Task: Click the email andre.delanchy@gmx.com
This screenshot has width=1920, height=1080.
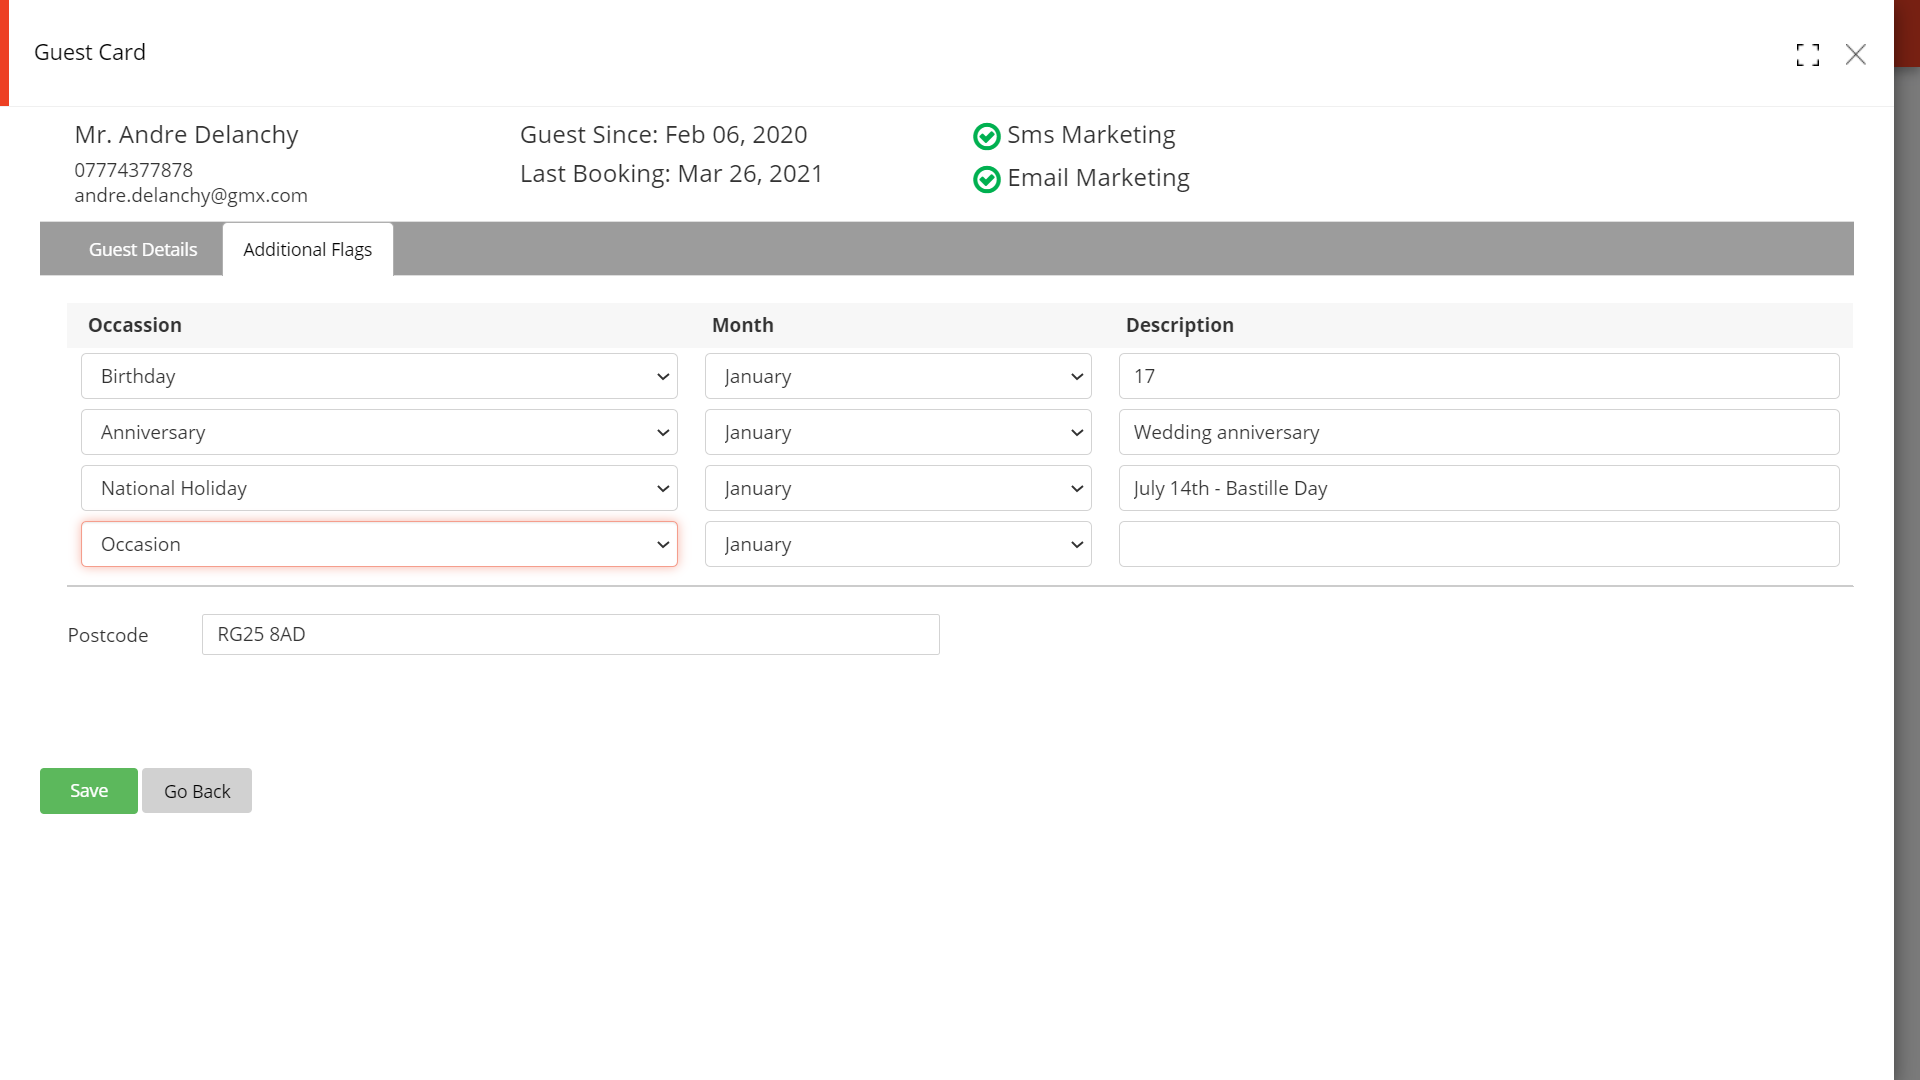Action: tap(191, 195)
